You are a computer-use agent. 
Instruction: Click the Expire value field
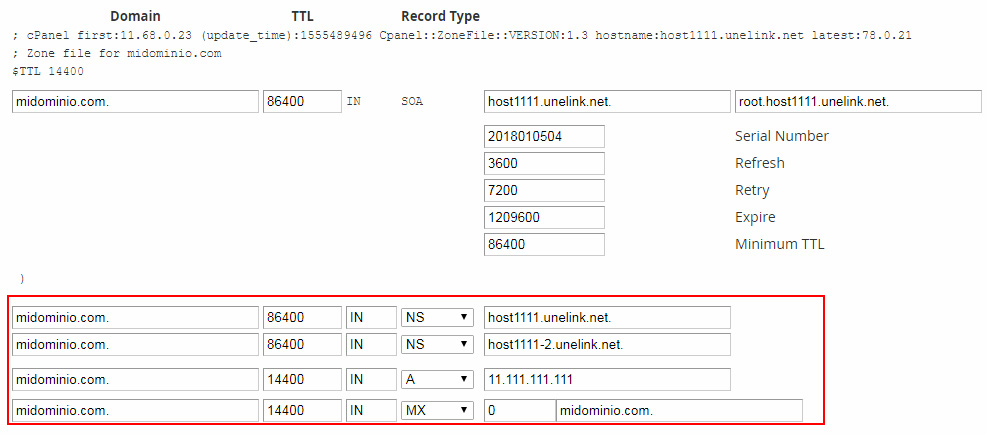click(544, 217)
